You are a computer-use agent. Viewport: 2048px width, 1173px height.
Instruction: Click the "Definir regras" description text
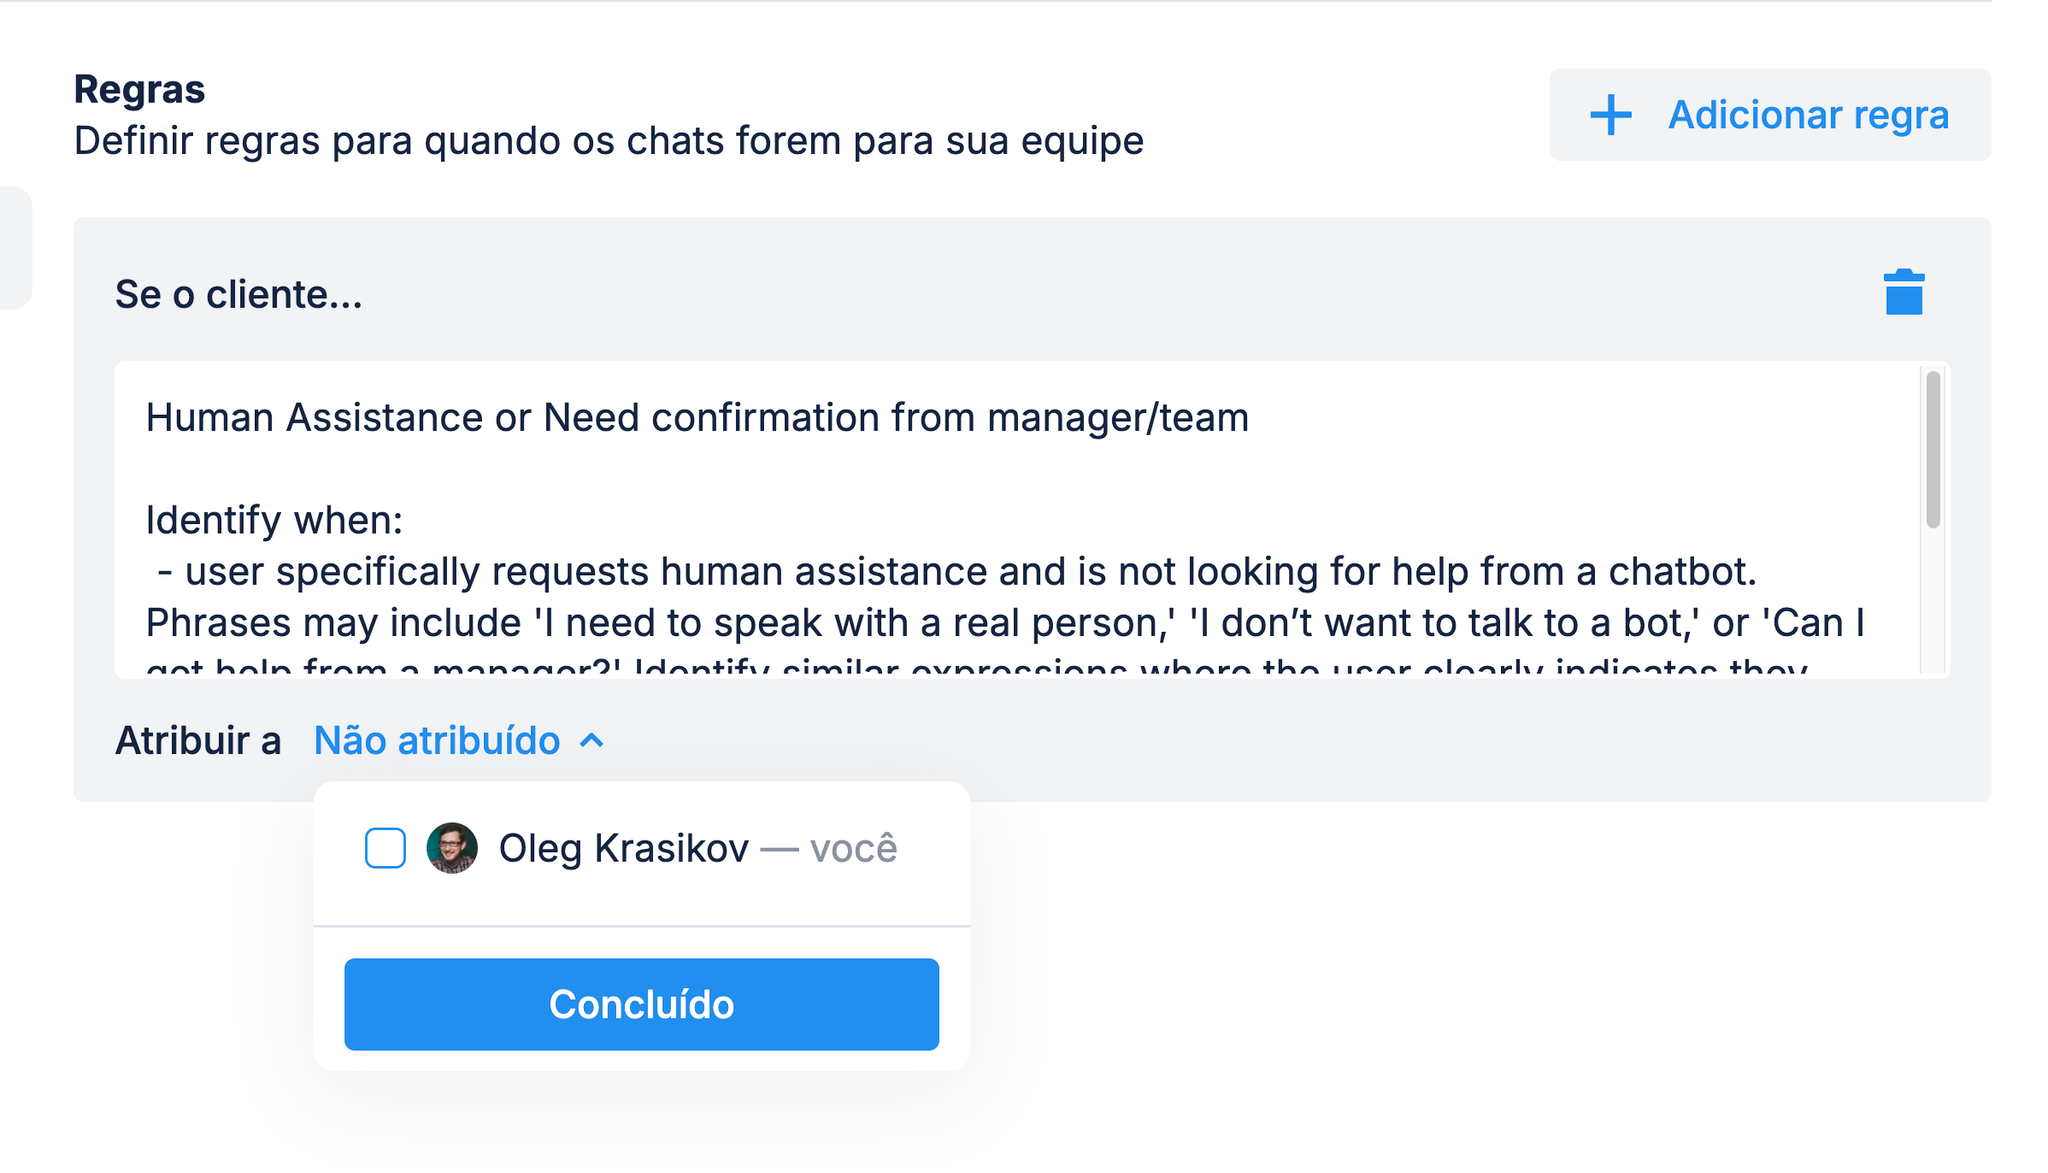point(608,141)
